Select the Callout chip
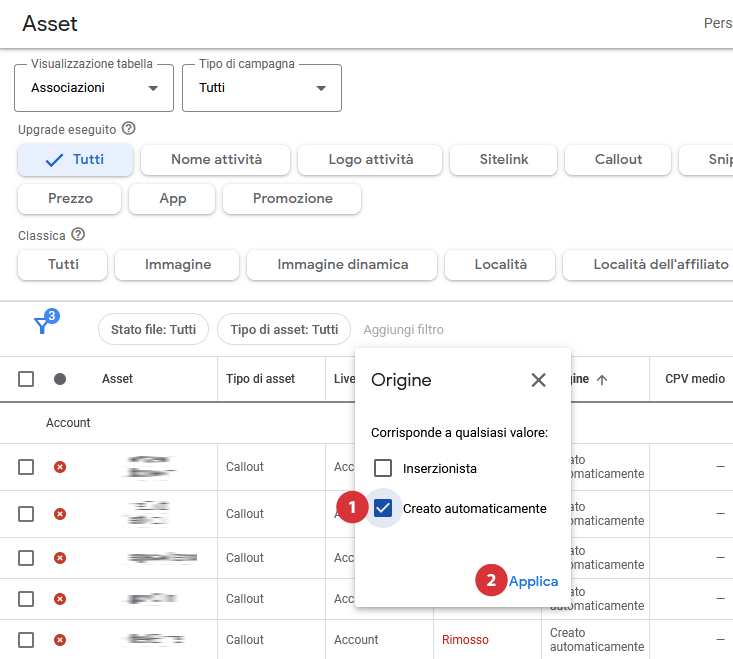 pyautogui.click(x=618, y=159)
